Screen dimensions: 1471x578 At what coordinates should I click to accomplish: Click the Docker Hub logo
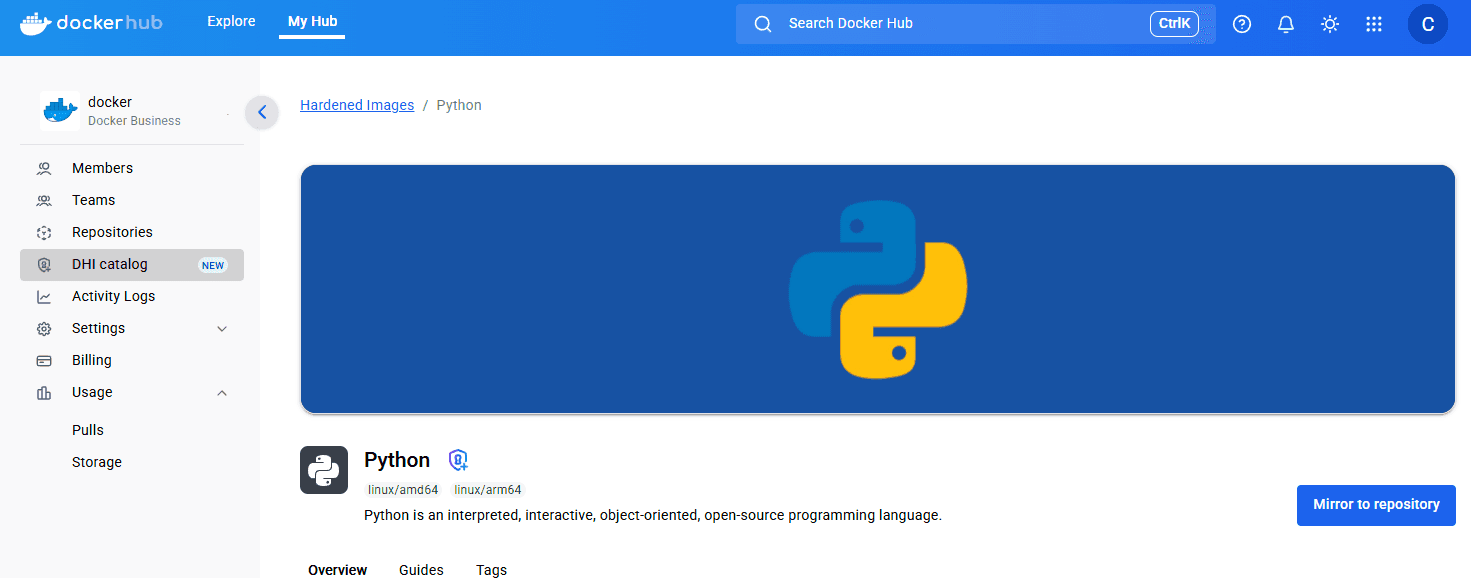[91, 23]
